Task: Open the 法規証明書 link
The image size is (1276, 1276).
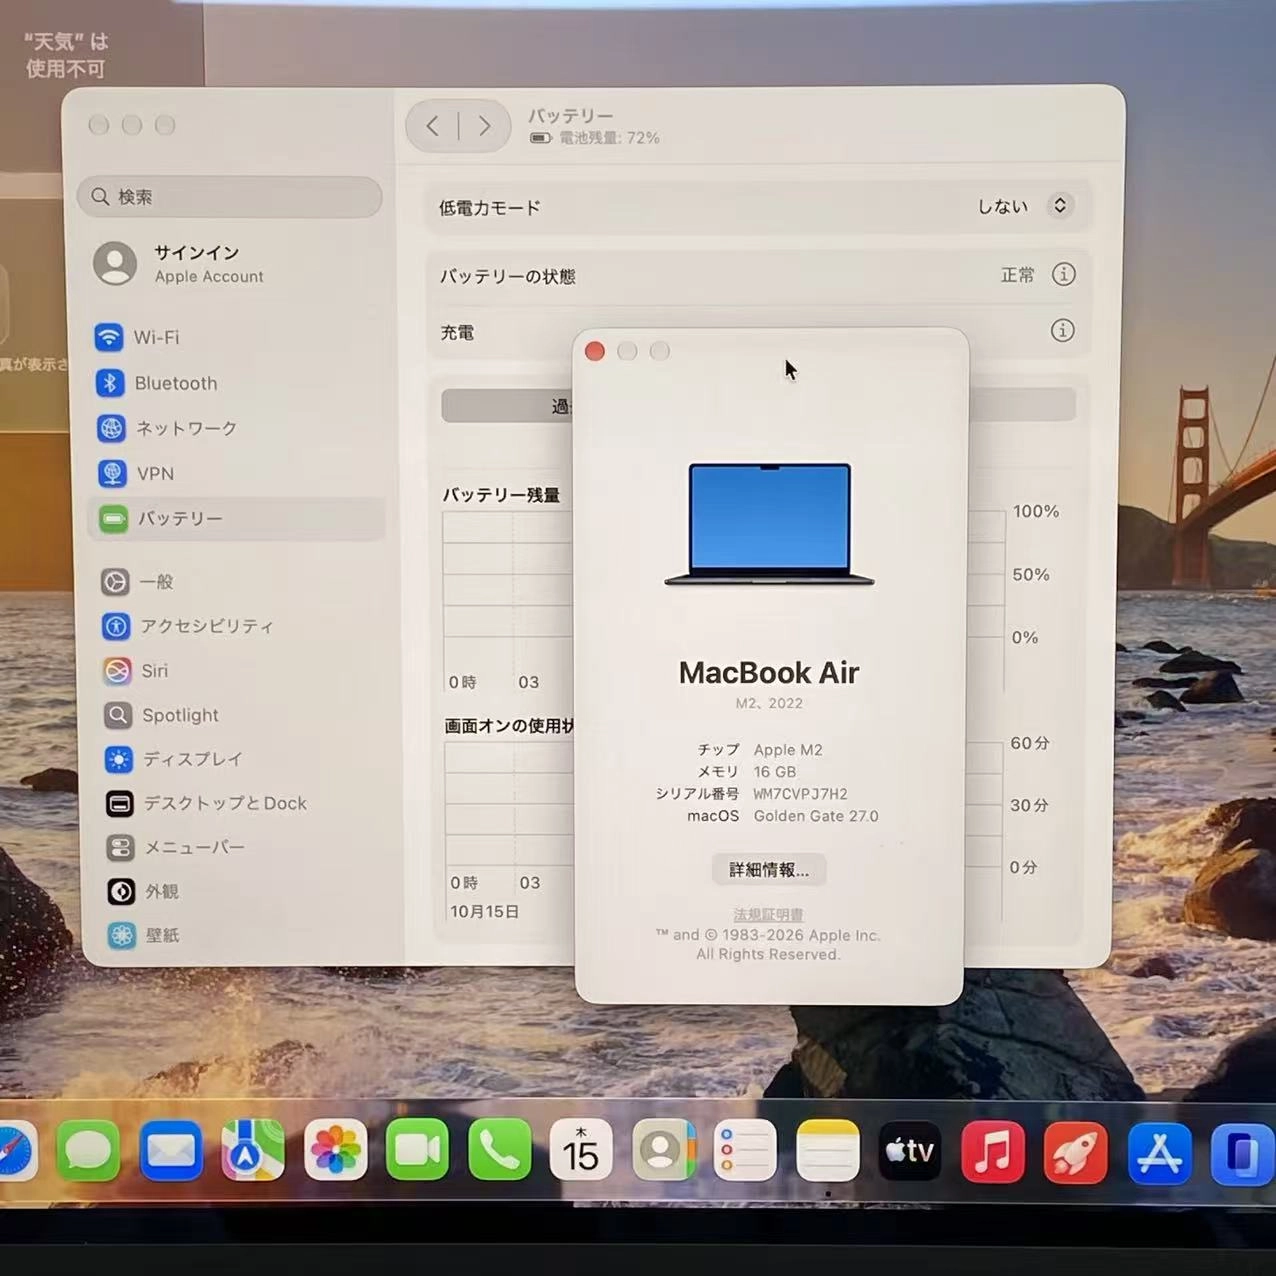Action: click(x=768, y=914)
